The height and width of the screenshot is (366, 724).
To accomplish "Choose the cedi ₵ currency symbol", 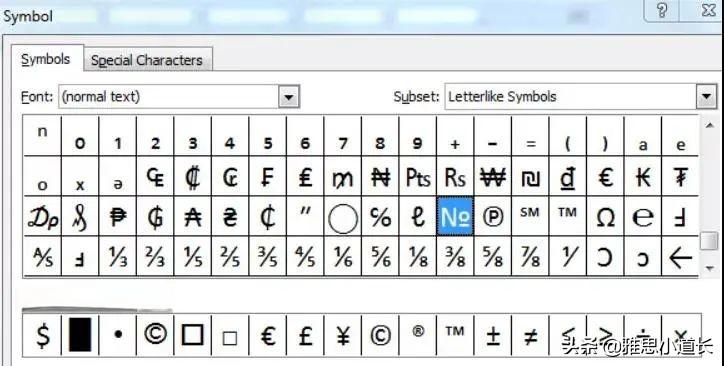I will click(x=268, y=216).
